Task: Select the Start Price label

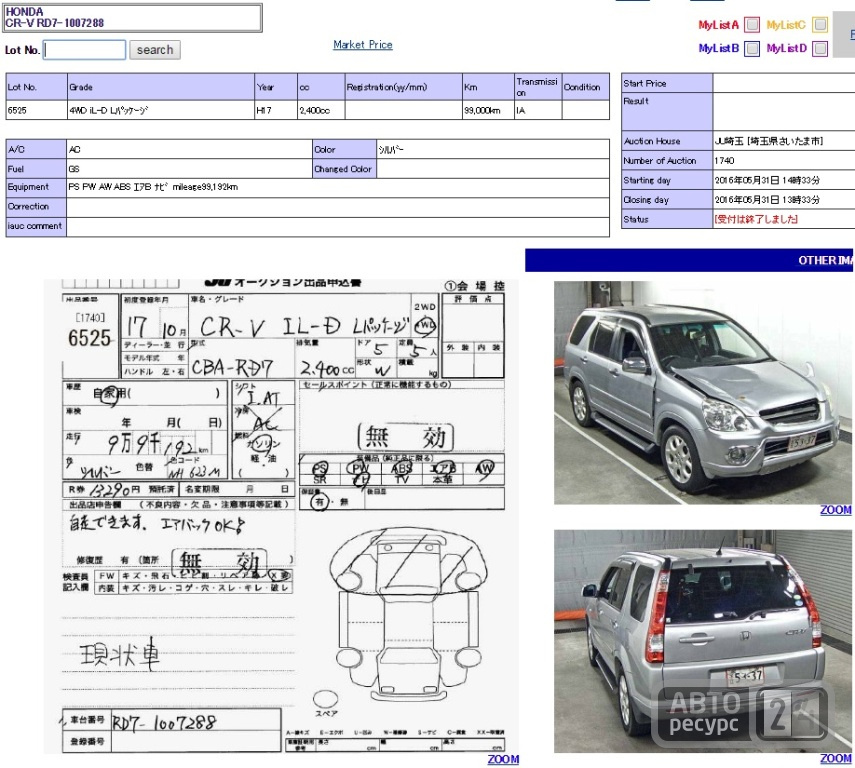Action: tap(645, 83)
